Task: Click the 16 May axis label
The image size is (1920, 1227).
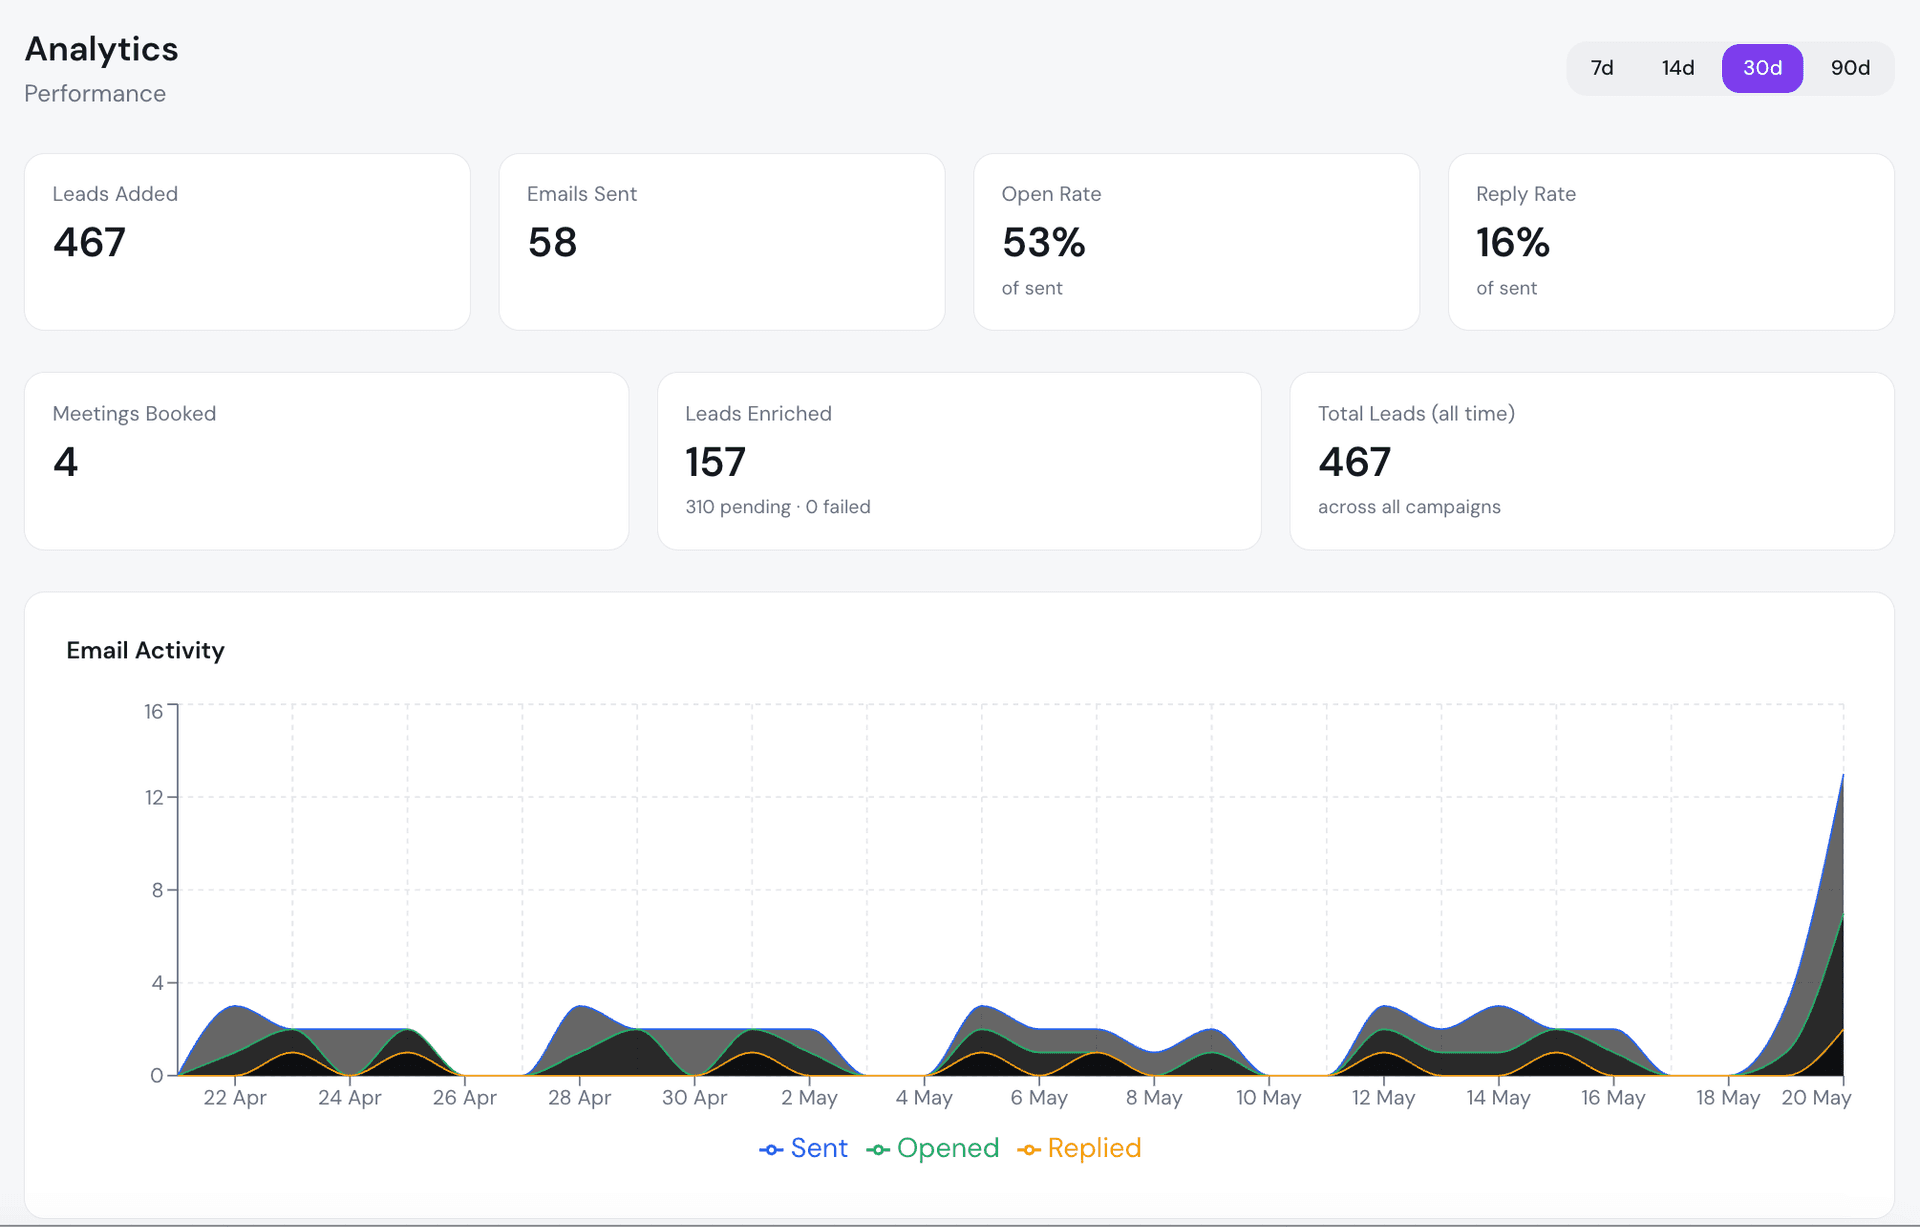Action: click(x=1613, y=1097)
